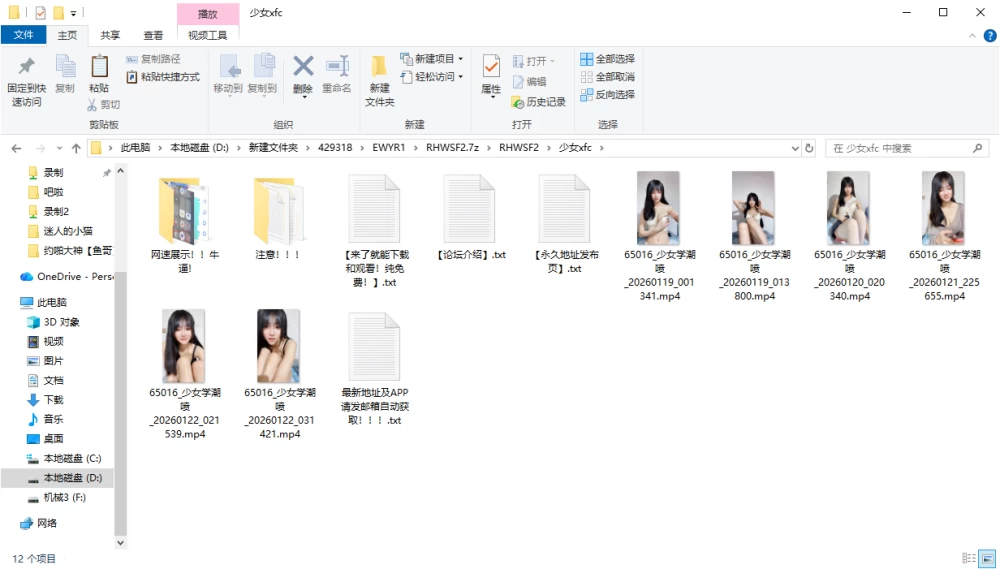Image resolution: width=1000 pixels, height=569 pixels.
Task: Choose 全部选择 to select all items
Action: pyautogui.click(x=607, y=59)
